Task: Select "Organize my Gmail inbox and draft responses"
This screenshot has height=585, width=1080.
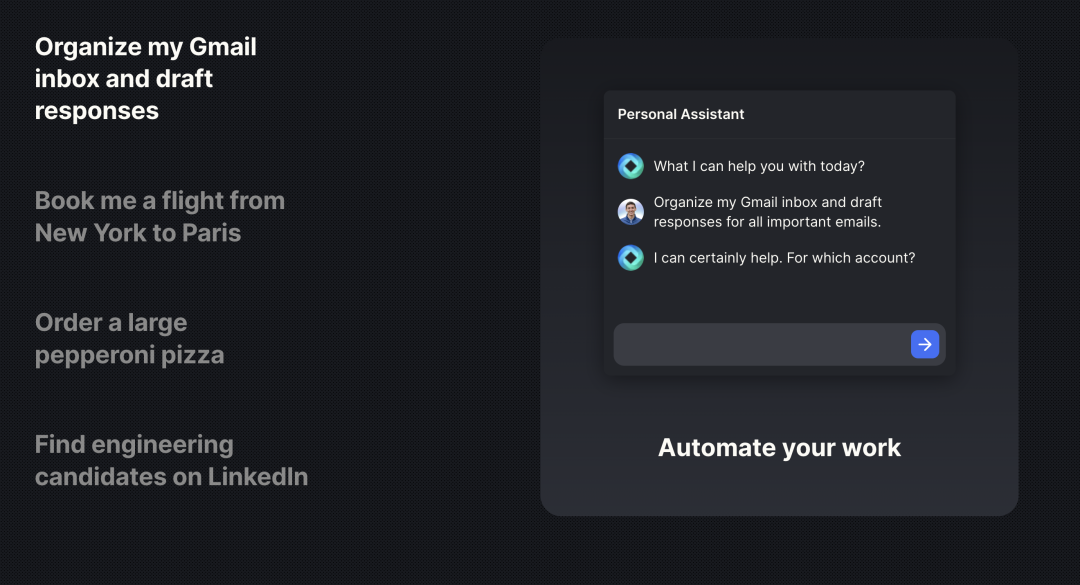Action: pos(145,79)
